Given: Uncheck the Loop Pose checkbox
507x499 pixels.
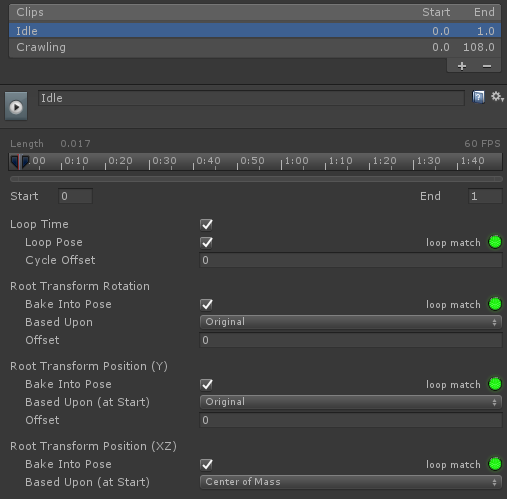Looking at the screenshot, I should [x=207, y=242].
